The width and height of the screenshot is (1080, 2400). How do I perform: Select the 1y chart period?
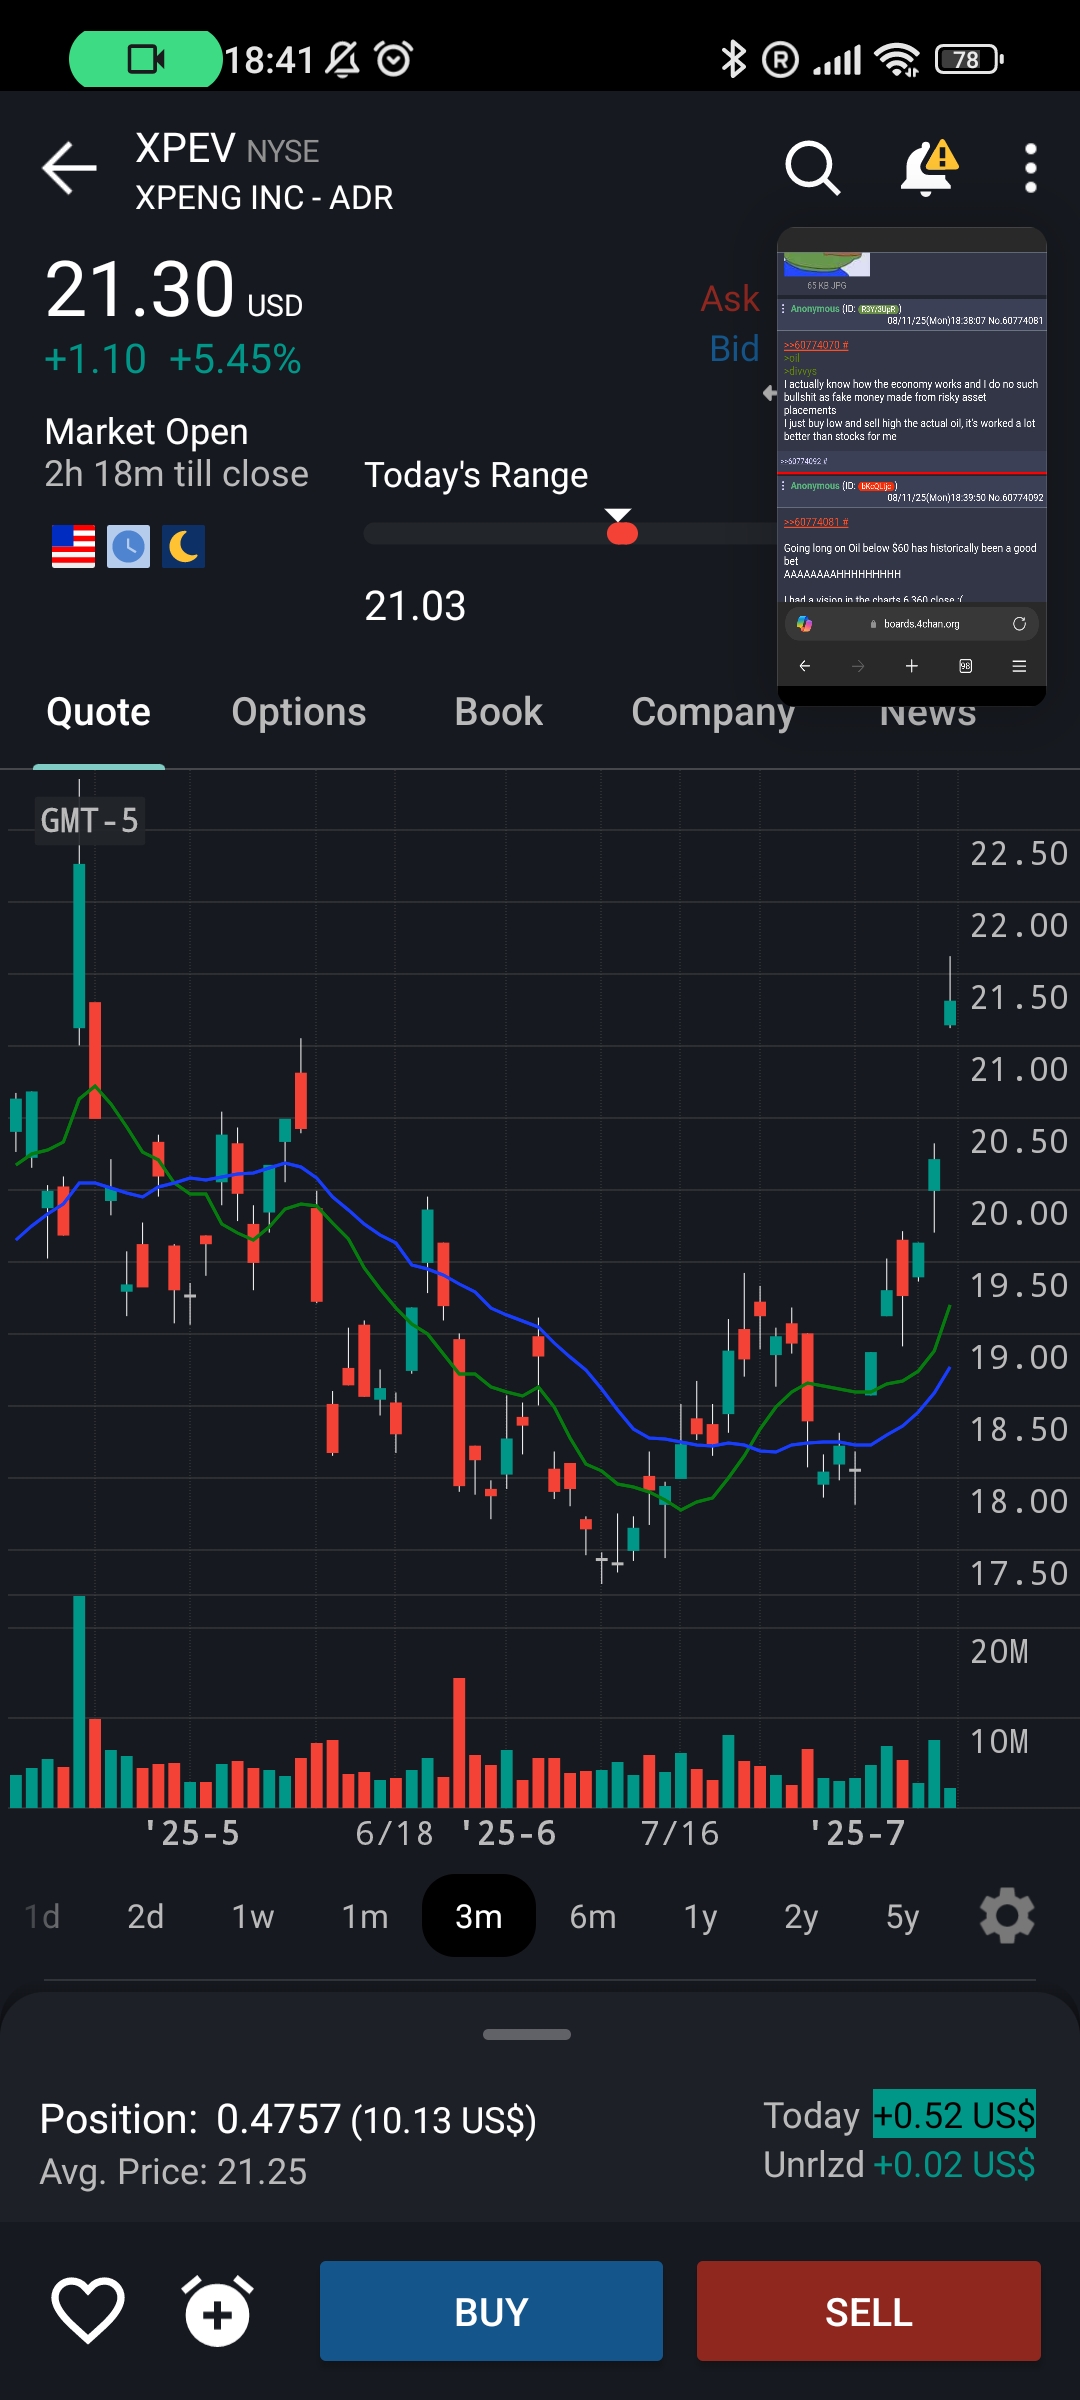coord(701,1916)
